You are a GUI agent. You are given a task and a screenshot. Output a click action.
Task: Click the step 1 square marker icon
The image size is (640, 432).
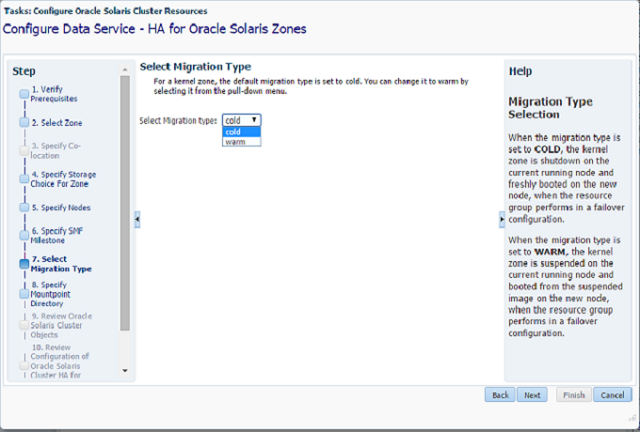(x=24, y=94)
